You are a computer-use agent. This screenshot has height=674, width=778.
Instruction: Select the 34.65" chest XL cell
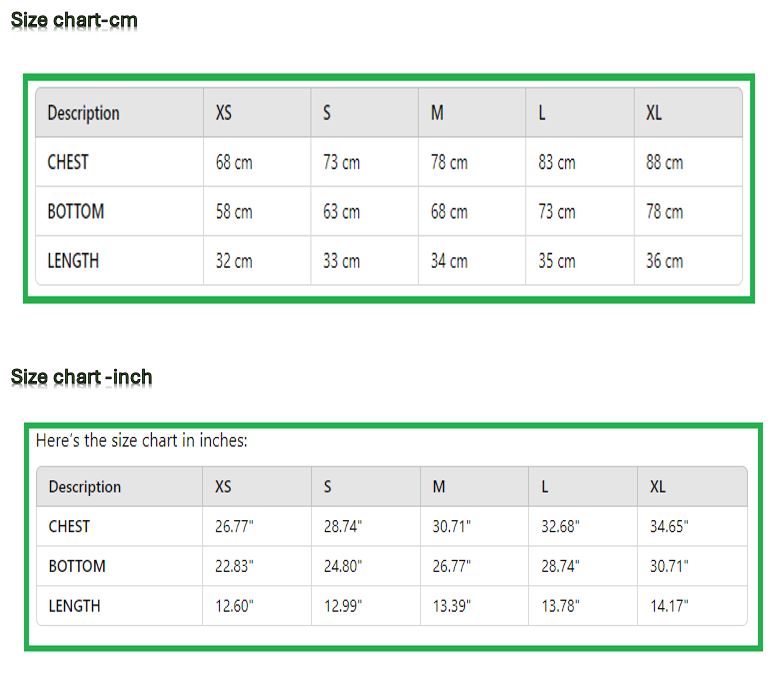click(x=669, y=527)
